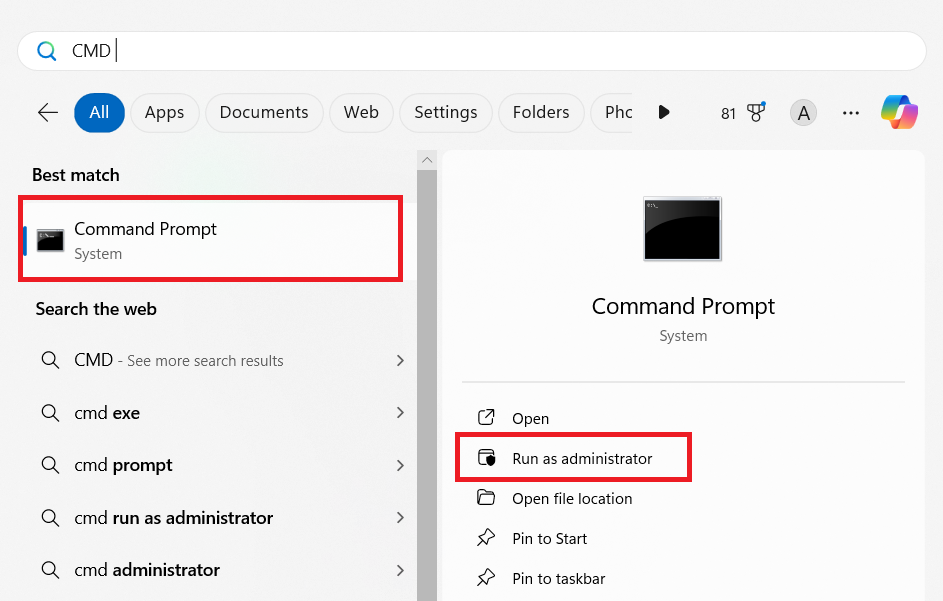
Task: Click the results scrollbar up arrow
Action: point(427,160)
